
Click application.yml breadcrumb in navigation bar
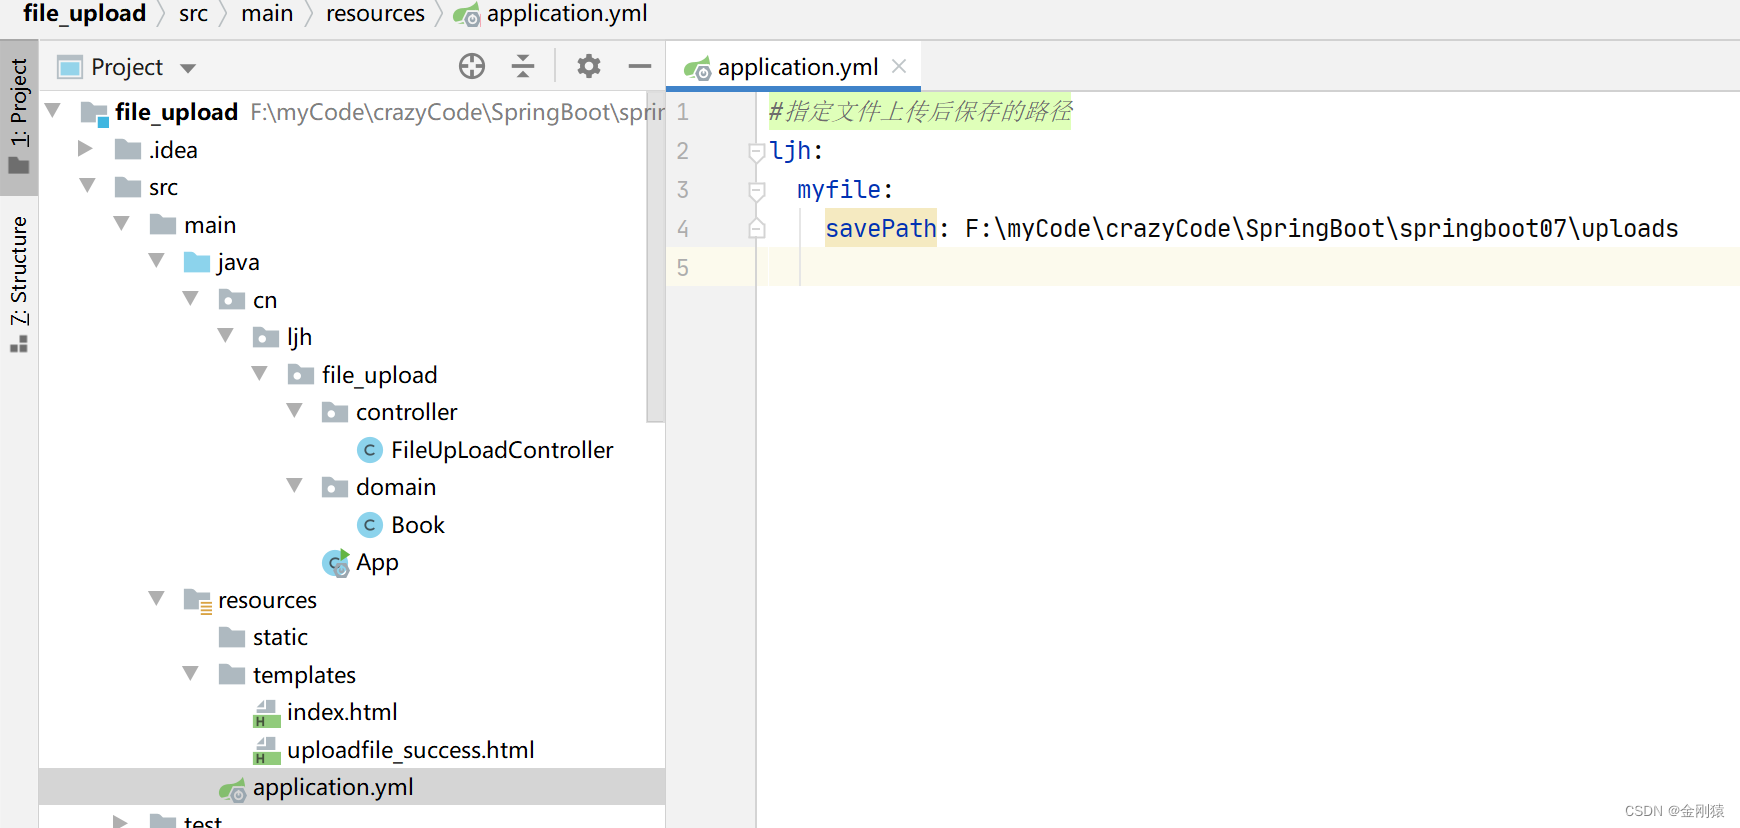pyautogui.click(x=566, y=14)
